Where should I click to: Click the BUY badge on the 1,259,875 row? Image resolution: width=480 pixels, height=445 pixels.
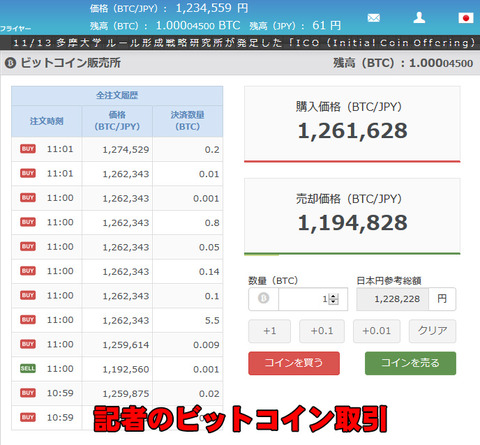[28, 393]
